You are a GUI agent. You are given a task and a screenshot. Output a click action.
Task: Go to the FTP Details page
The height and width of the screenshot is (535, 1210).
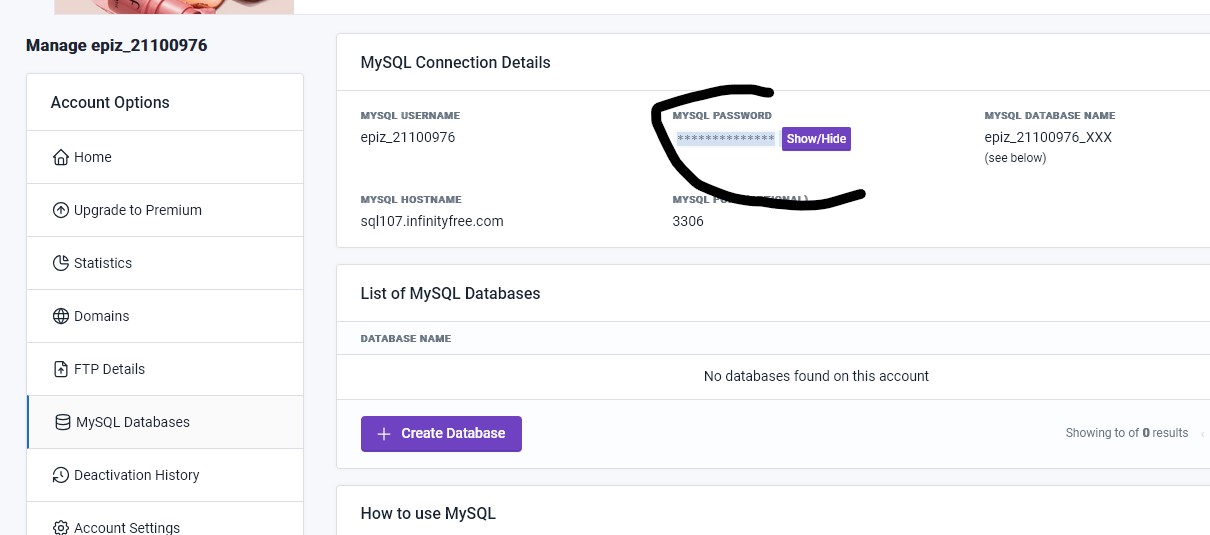[109, 369]
